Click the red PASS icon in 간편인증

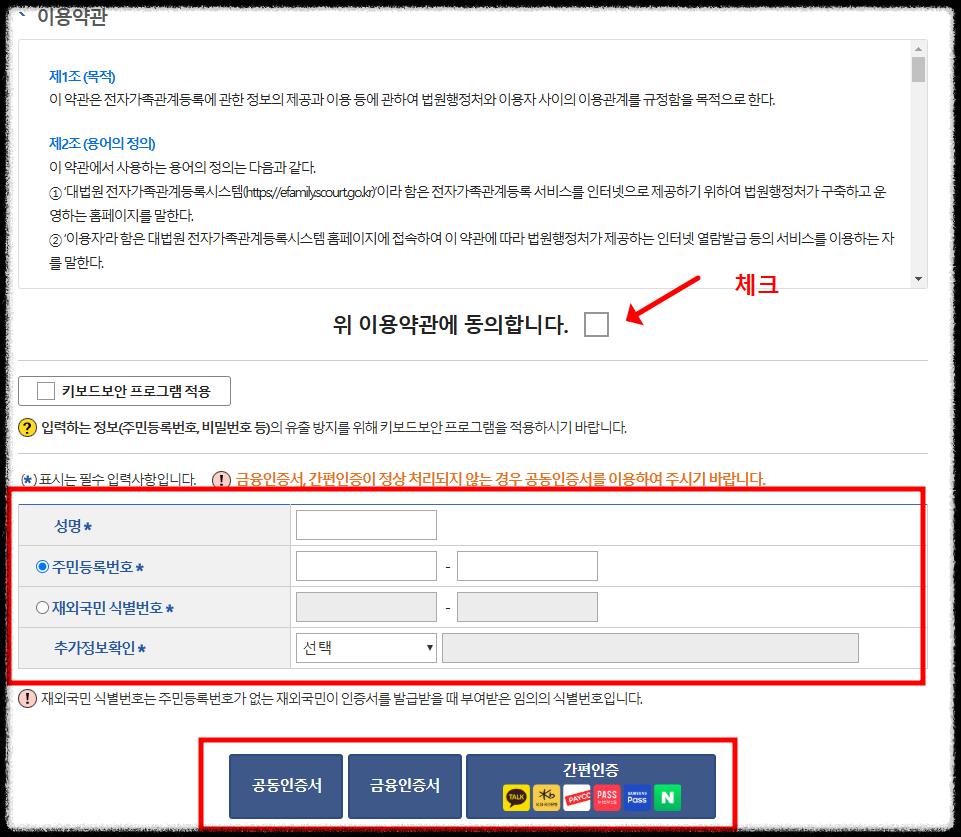pos(607,797)
